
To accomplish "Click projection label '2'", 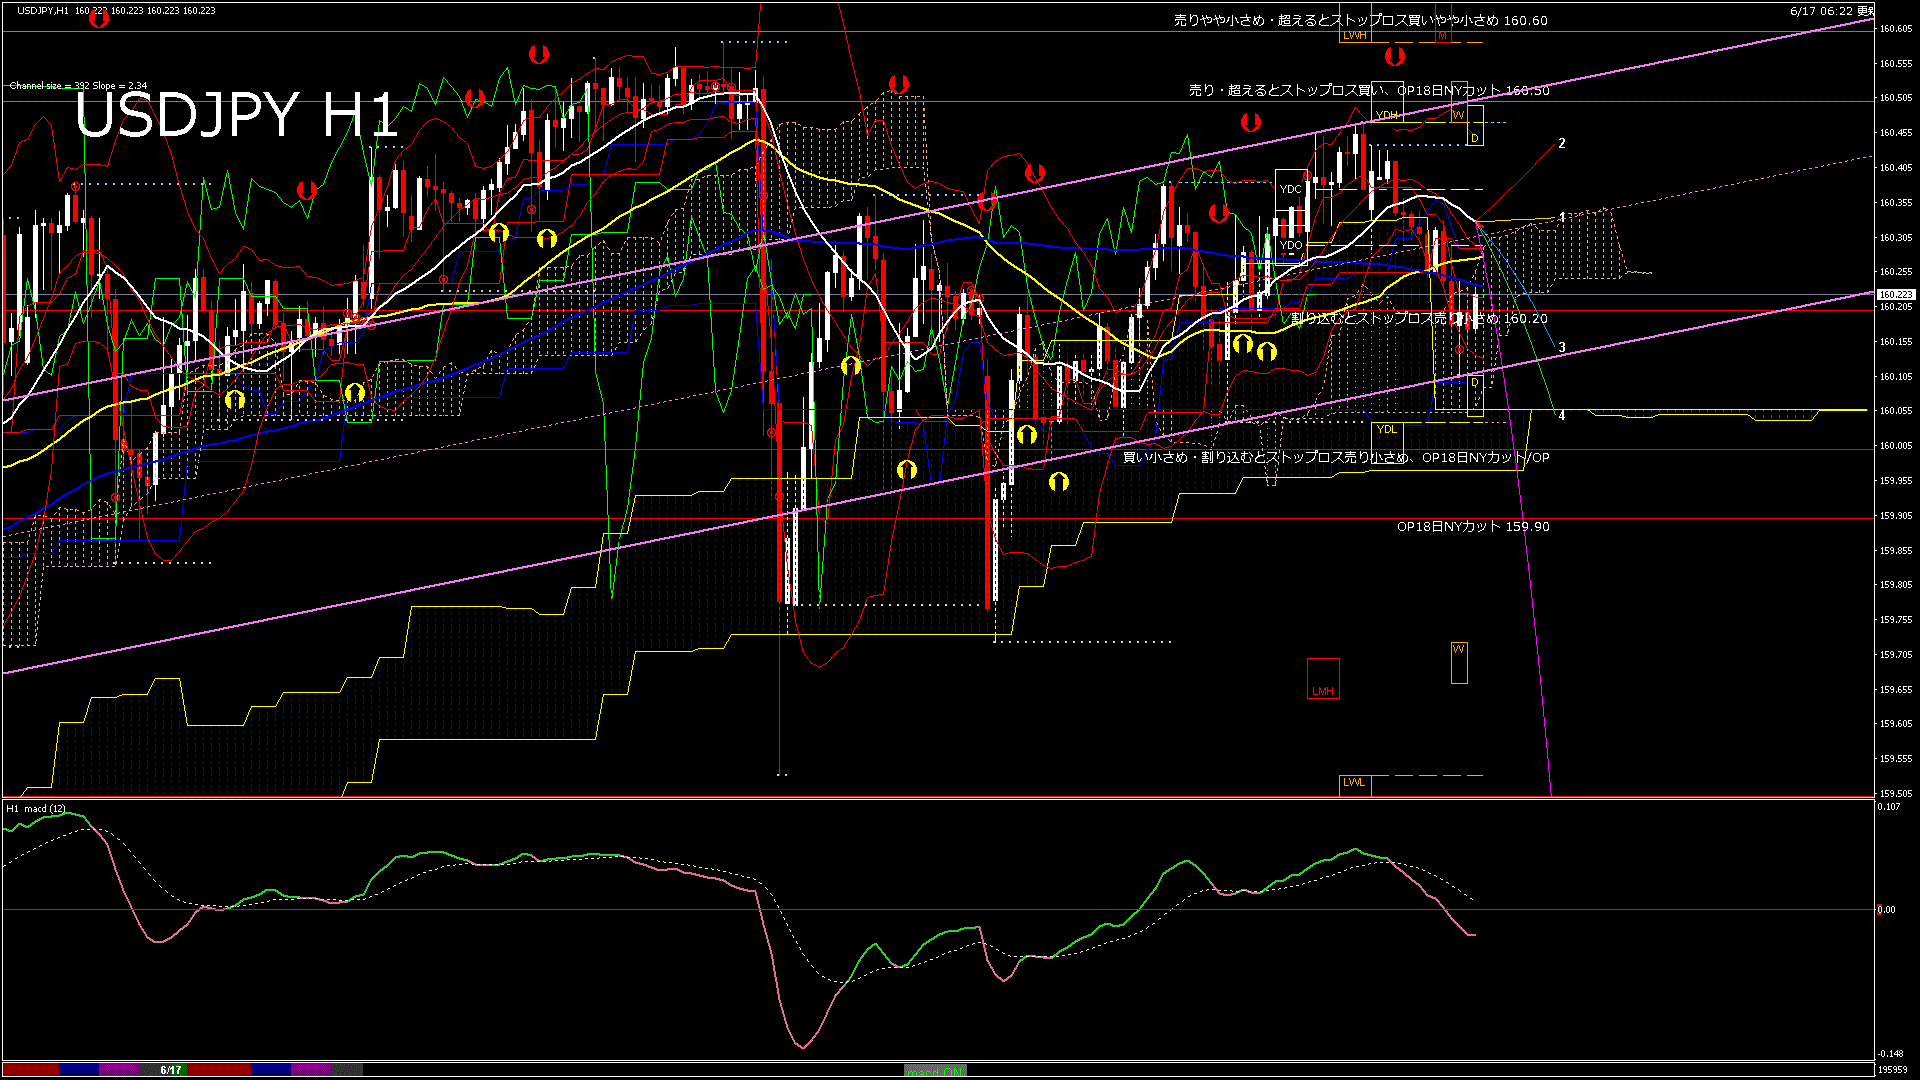I will (x=1562, y=143).
